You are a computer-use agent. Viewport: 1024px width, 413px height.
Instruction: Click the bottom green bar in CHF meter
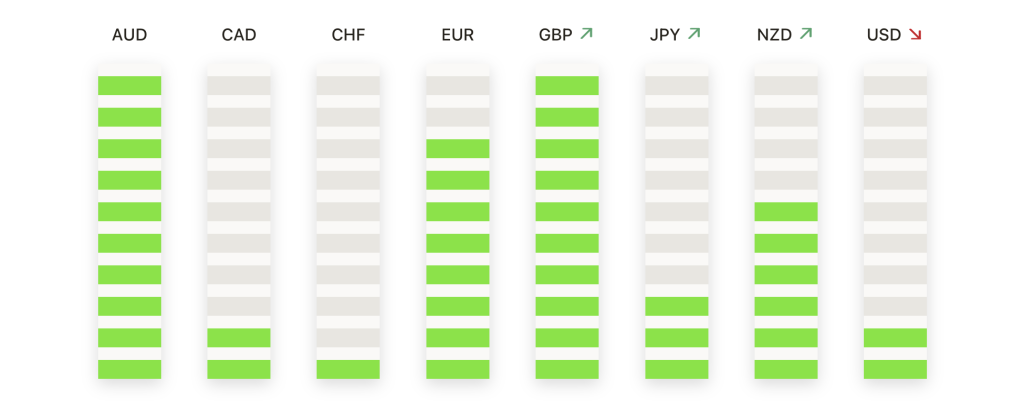click(348, 369)
